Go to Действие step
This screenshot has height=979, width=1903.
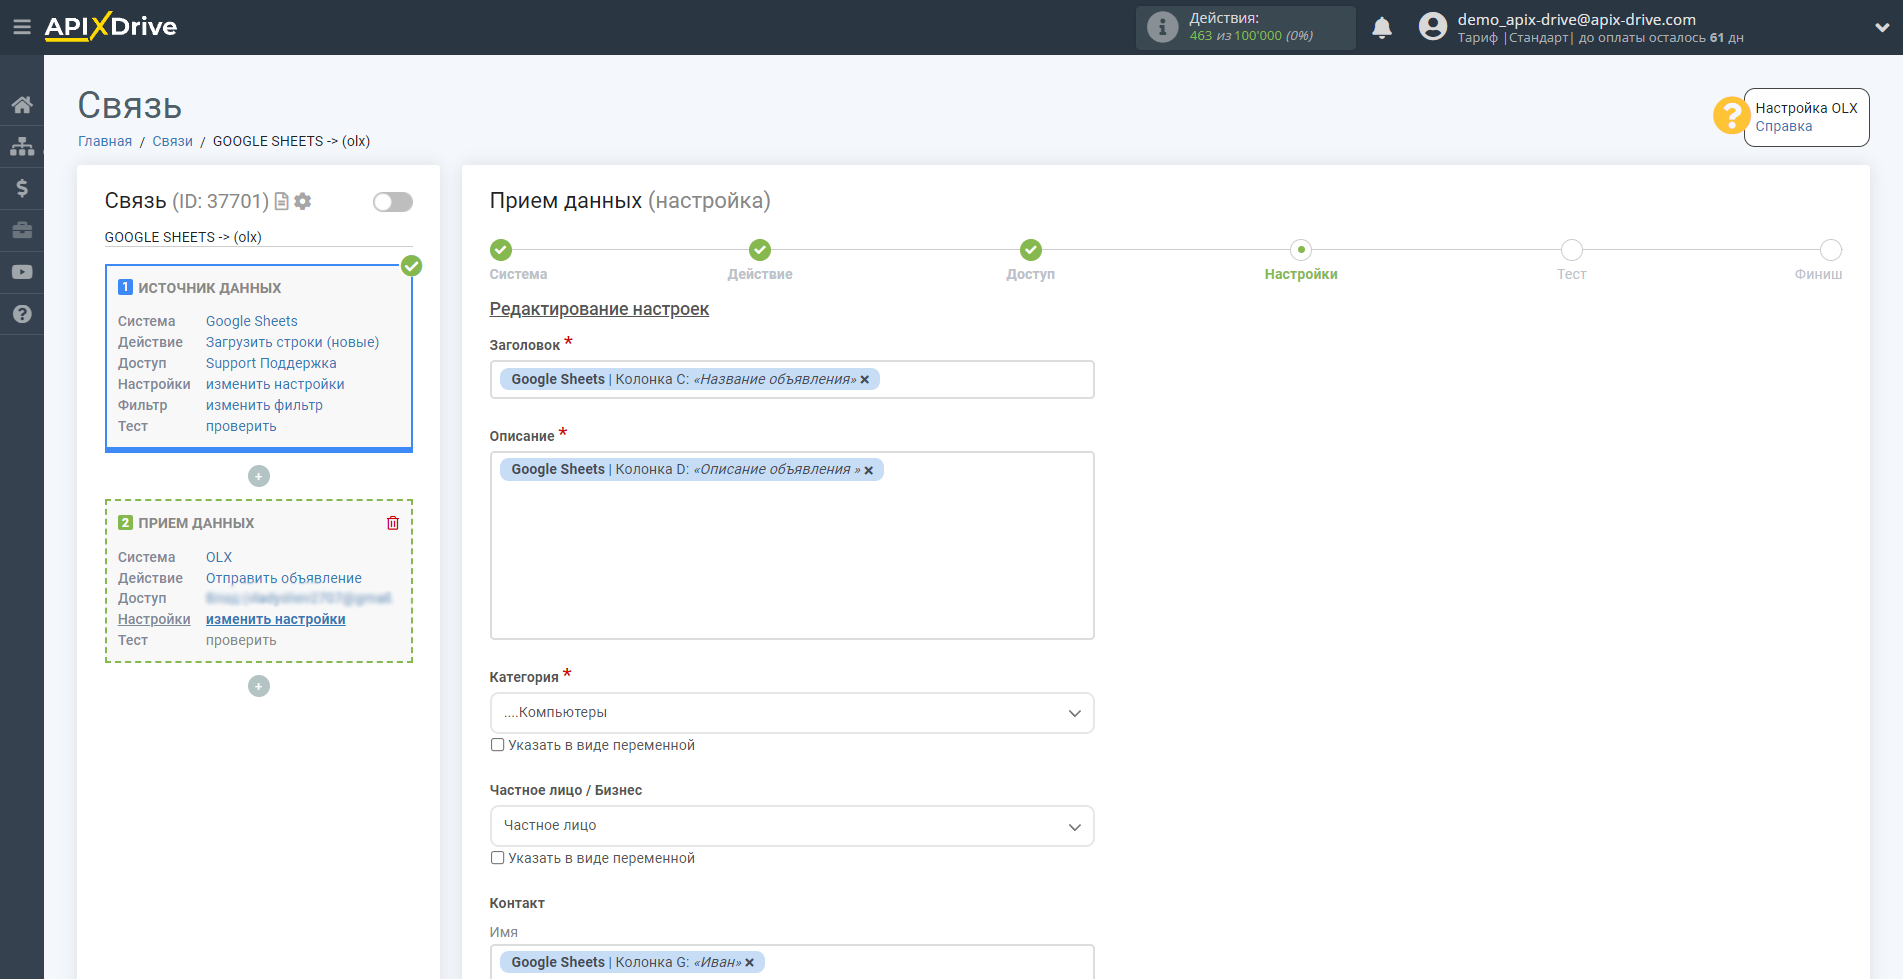click(x=760, y=250)
